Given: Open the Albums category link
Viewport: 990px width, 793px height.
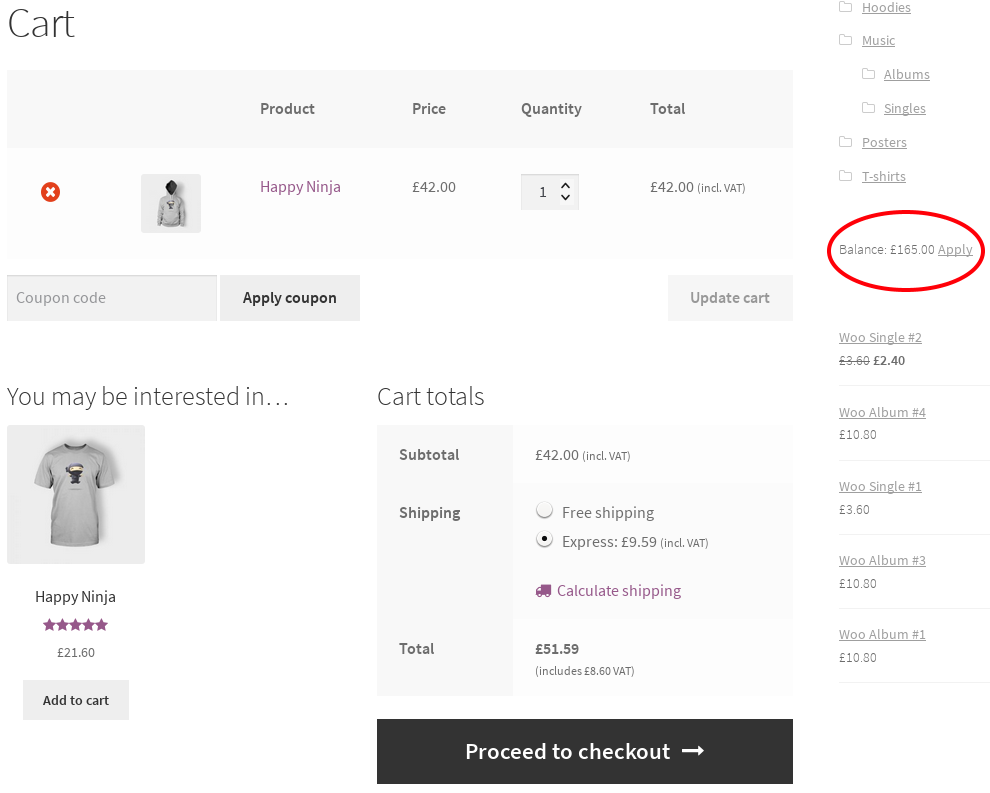Looking at the screenshot, I should tap(907, 75).
